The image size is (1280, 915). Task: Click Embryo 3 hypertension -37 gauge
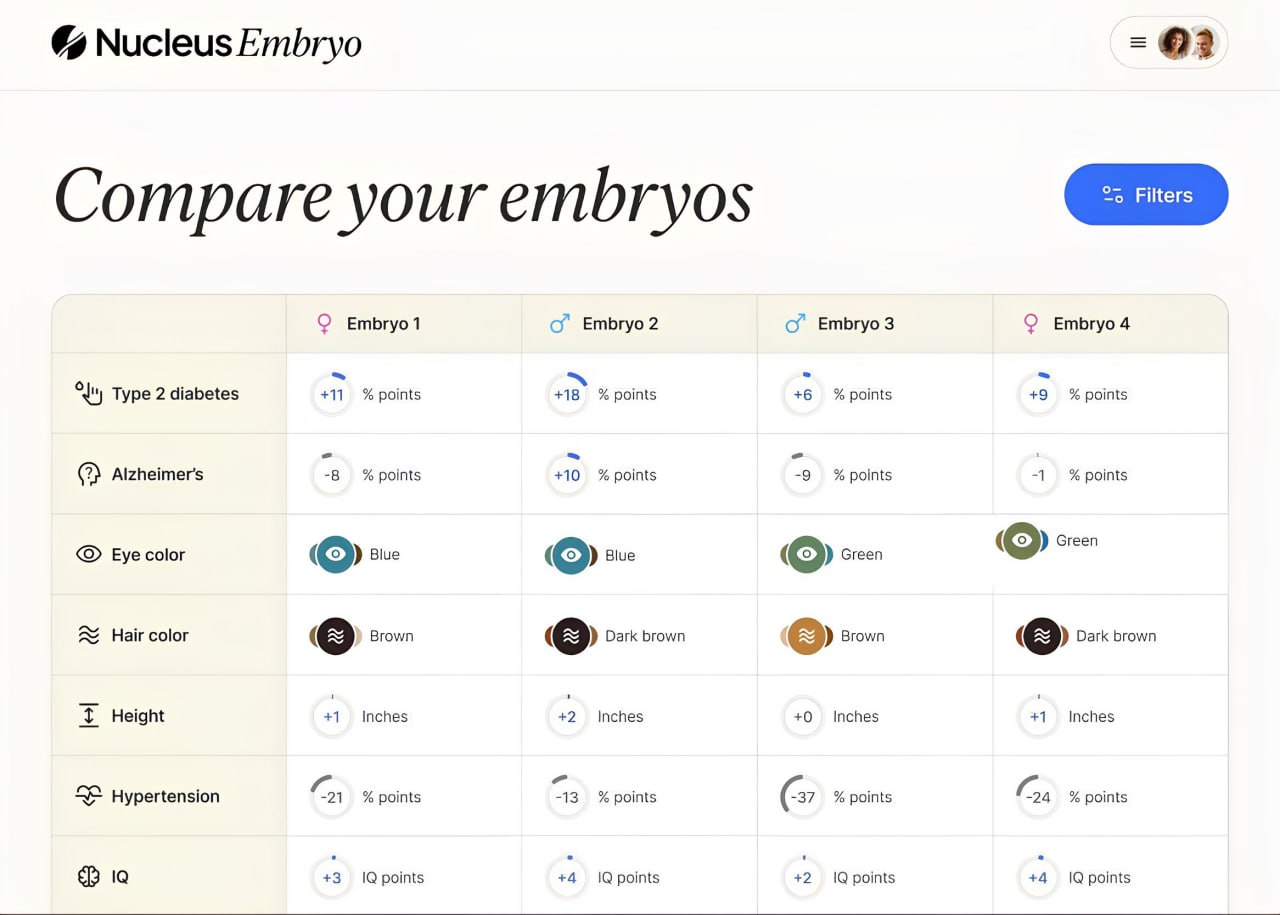(802, 797)
